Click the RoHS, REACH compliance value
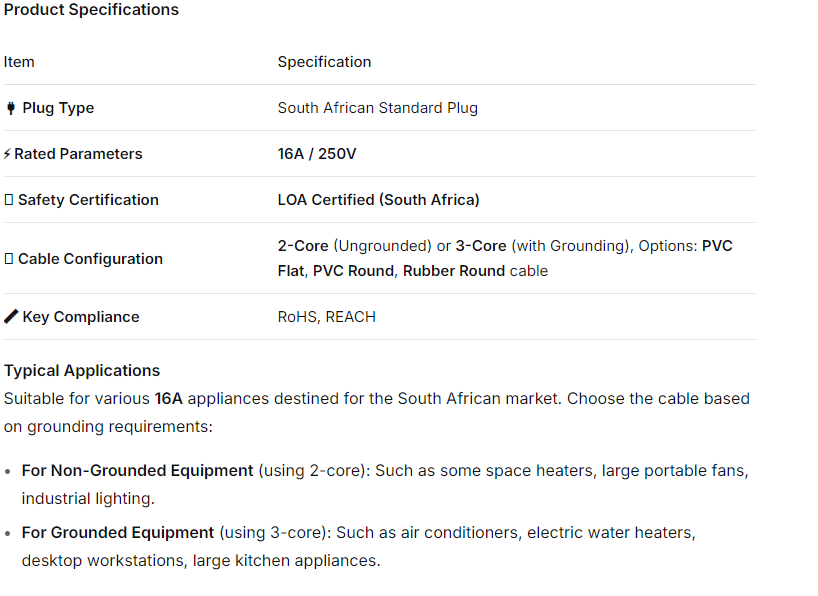 tap(326, 317)
